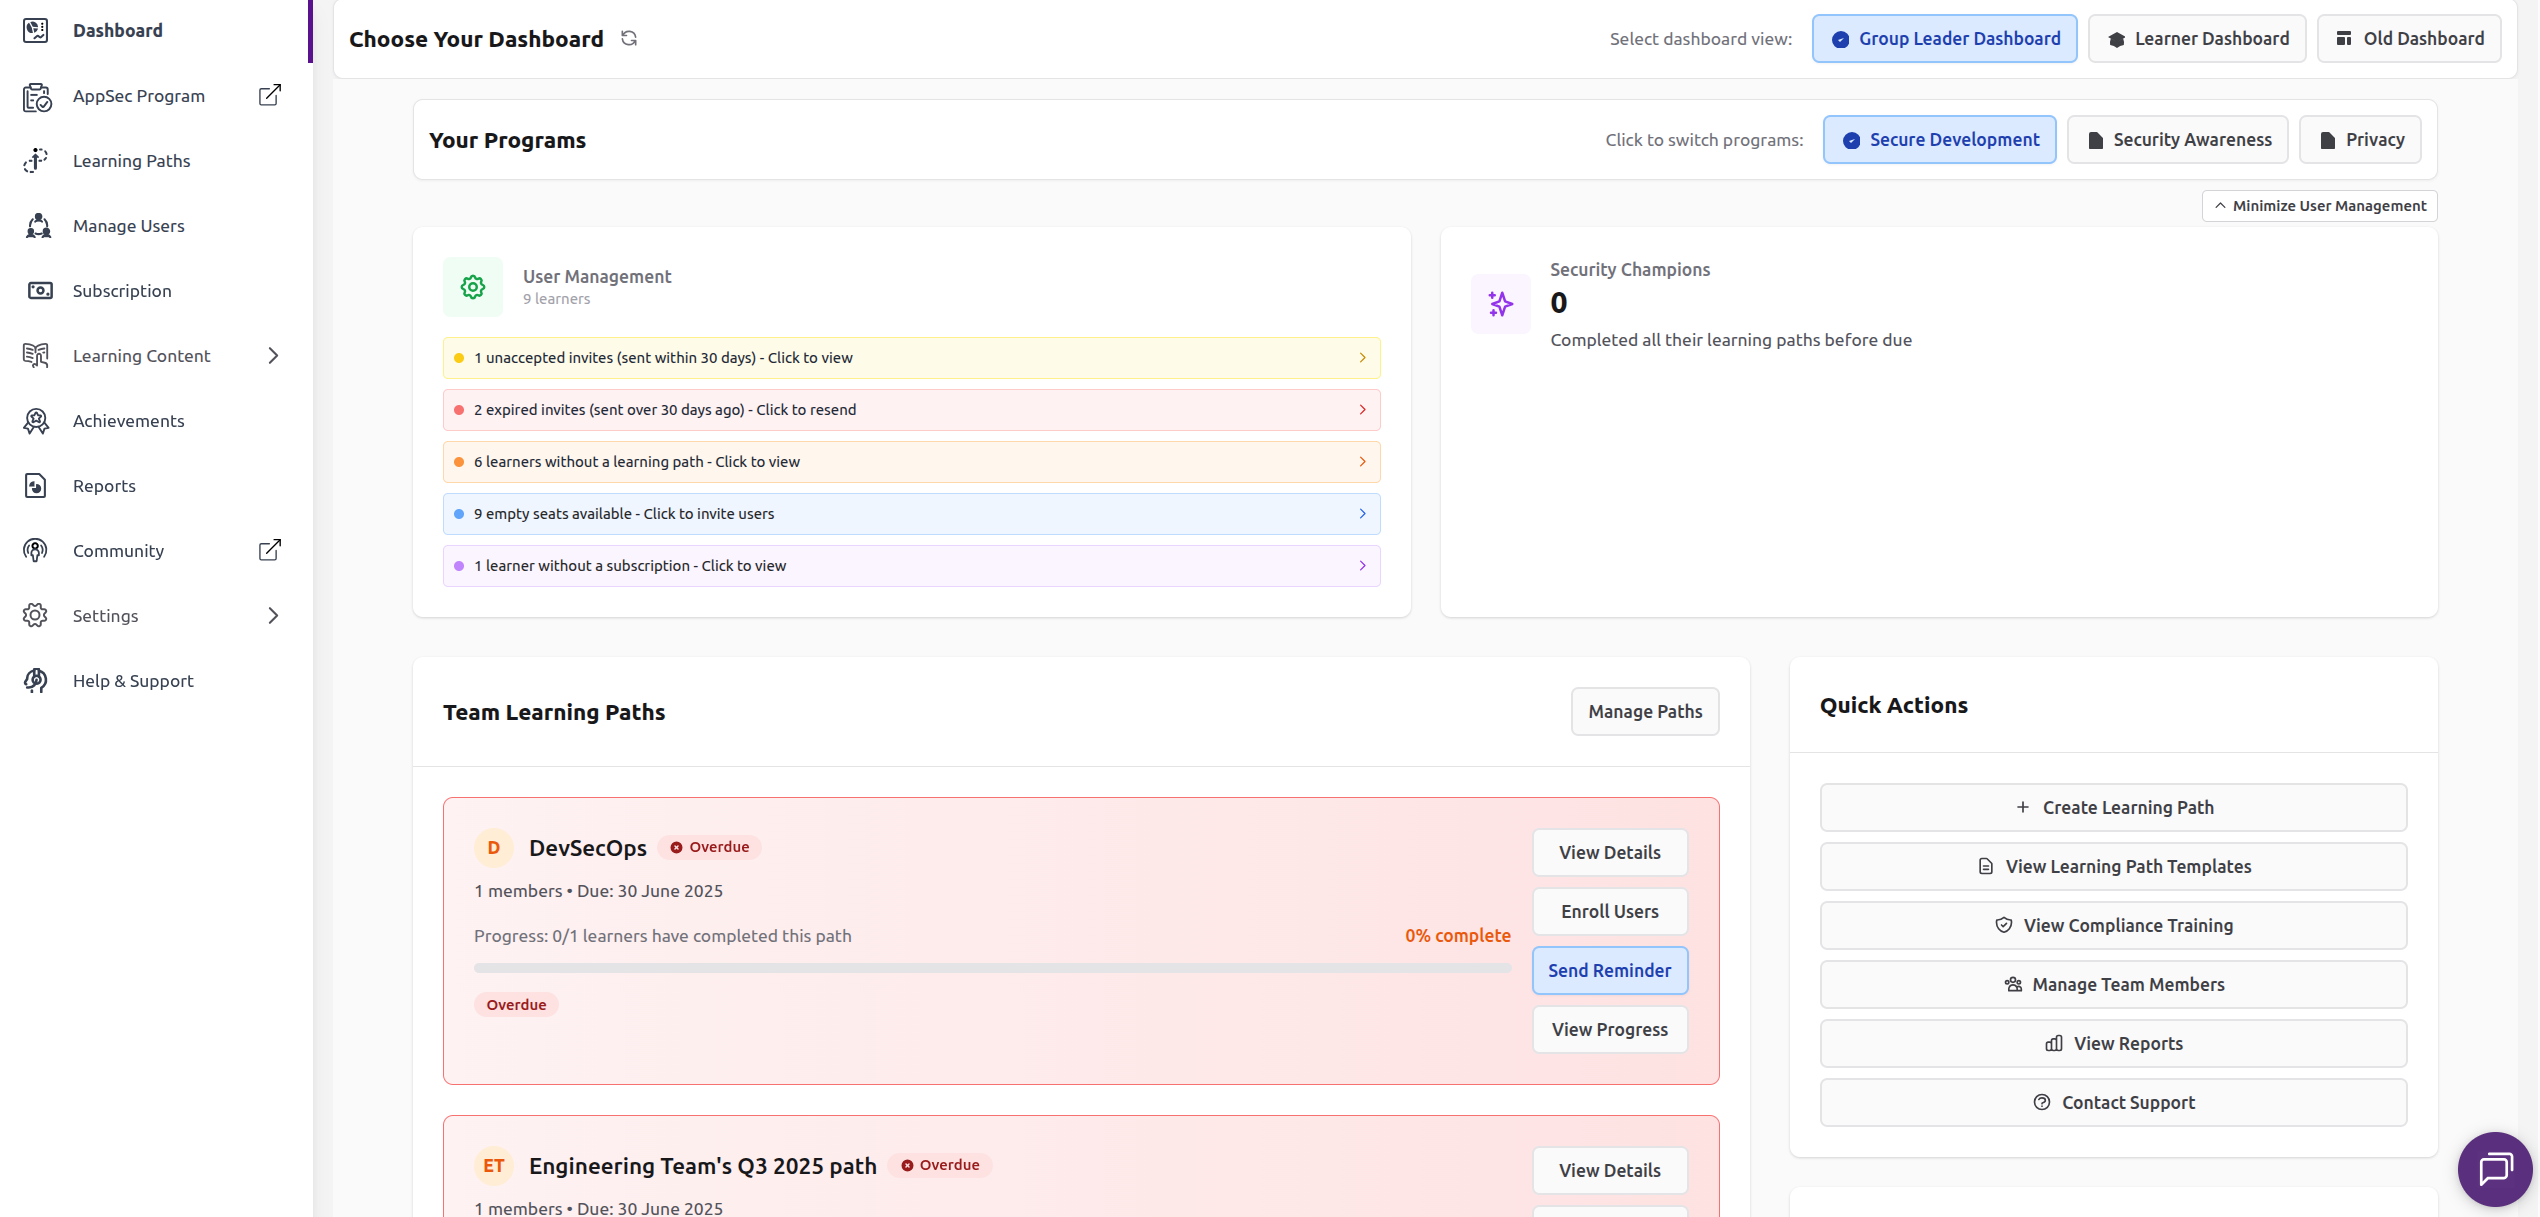The height and width of the screenshot is (1217, 2540).
Task: Switch to Privacy program
Action: pyautogui.click(x=2360, y=140)
